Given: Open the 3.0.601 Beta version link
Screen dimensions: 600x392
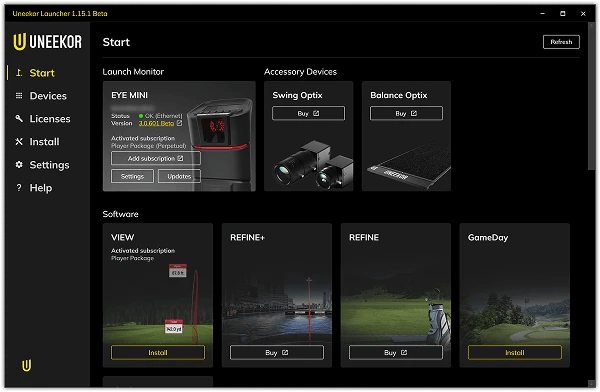Looking at the screenshot, I should tap(156, 123).
